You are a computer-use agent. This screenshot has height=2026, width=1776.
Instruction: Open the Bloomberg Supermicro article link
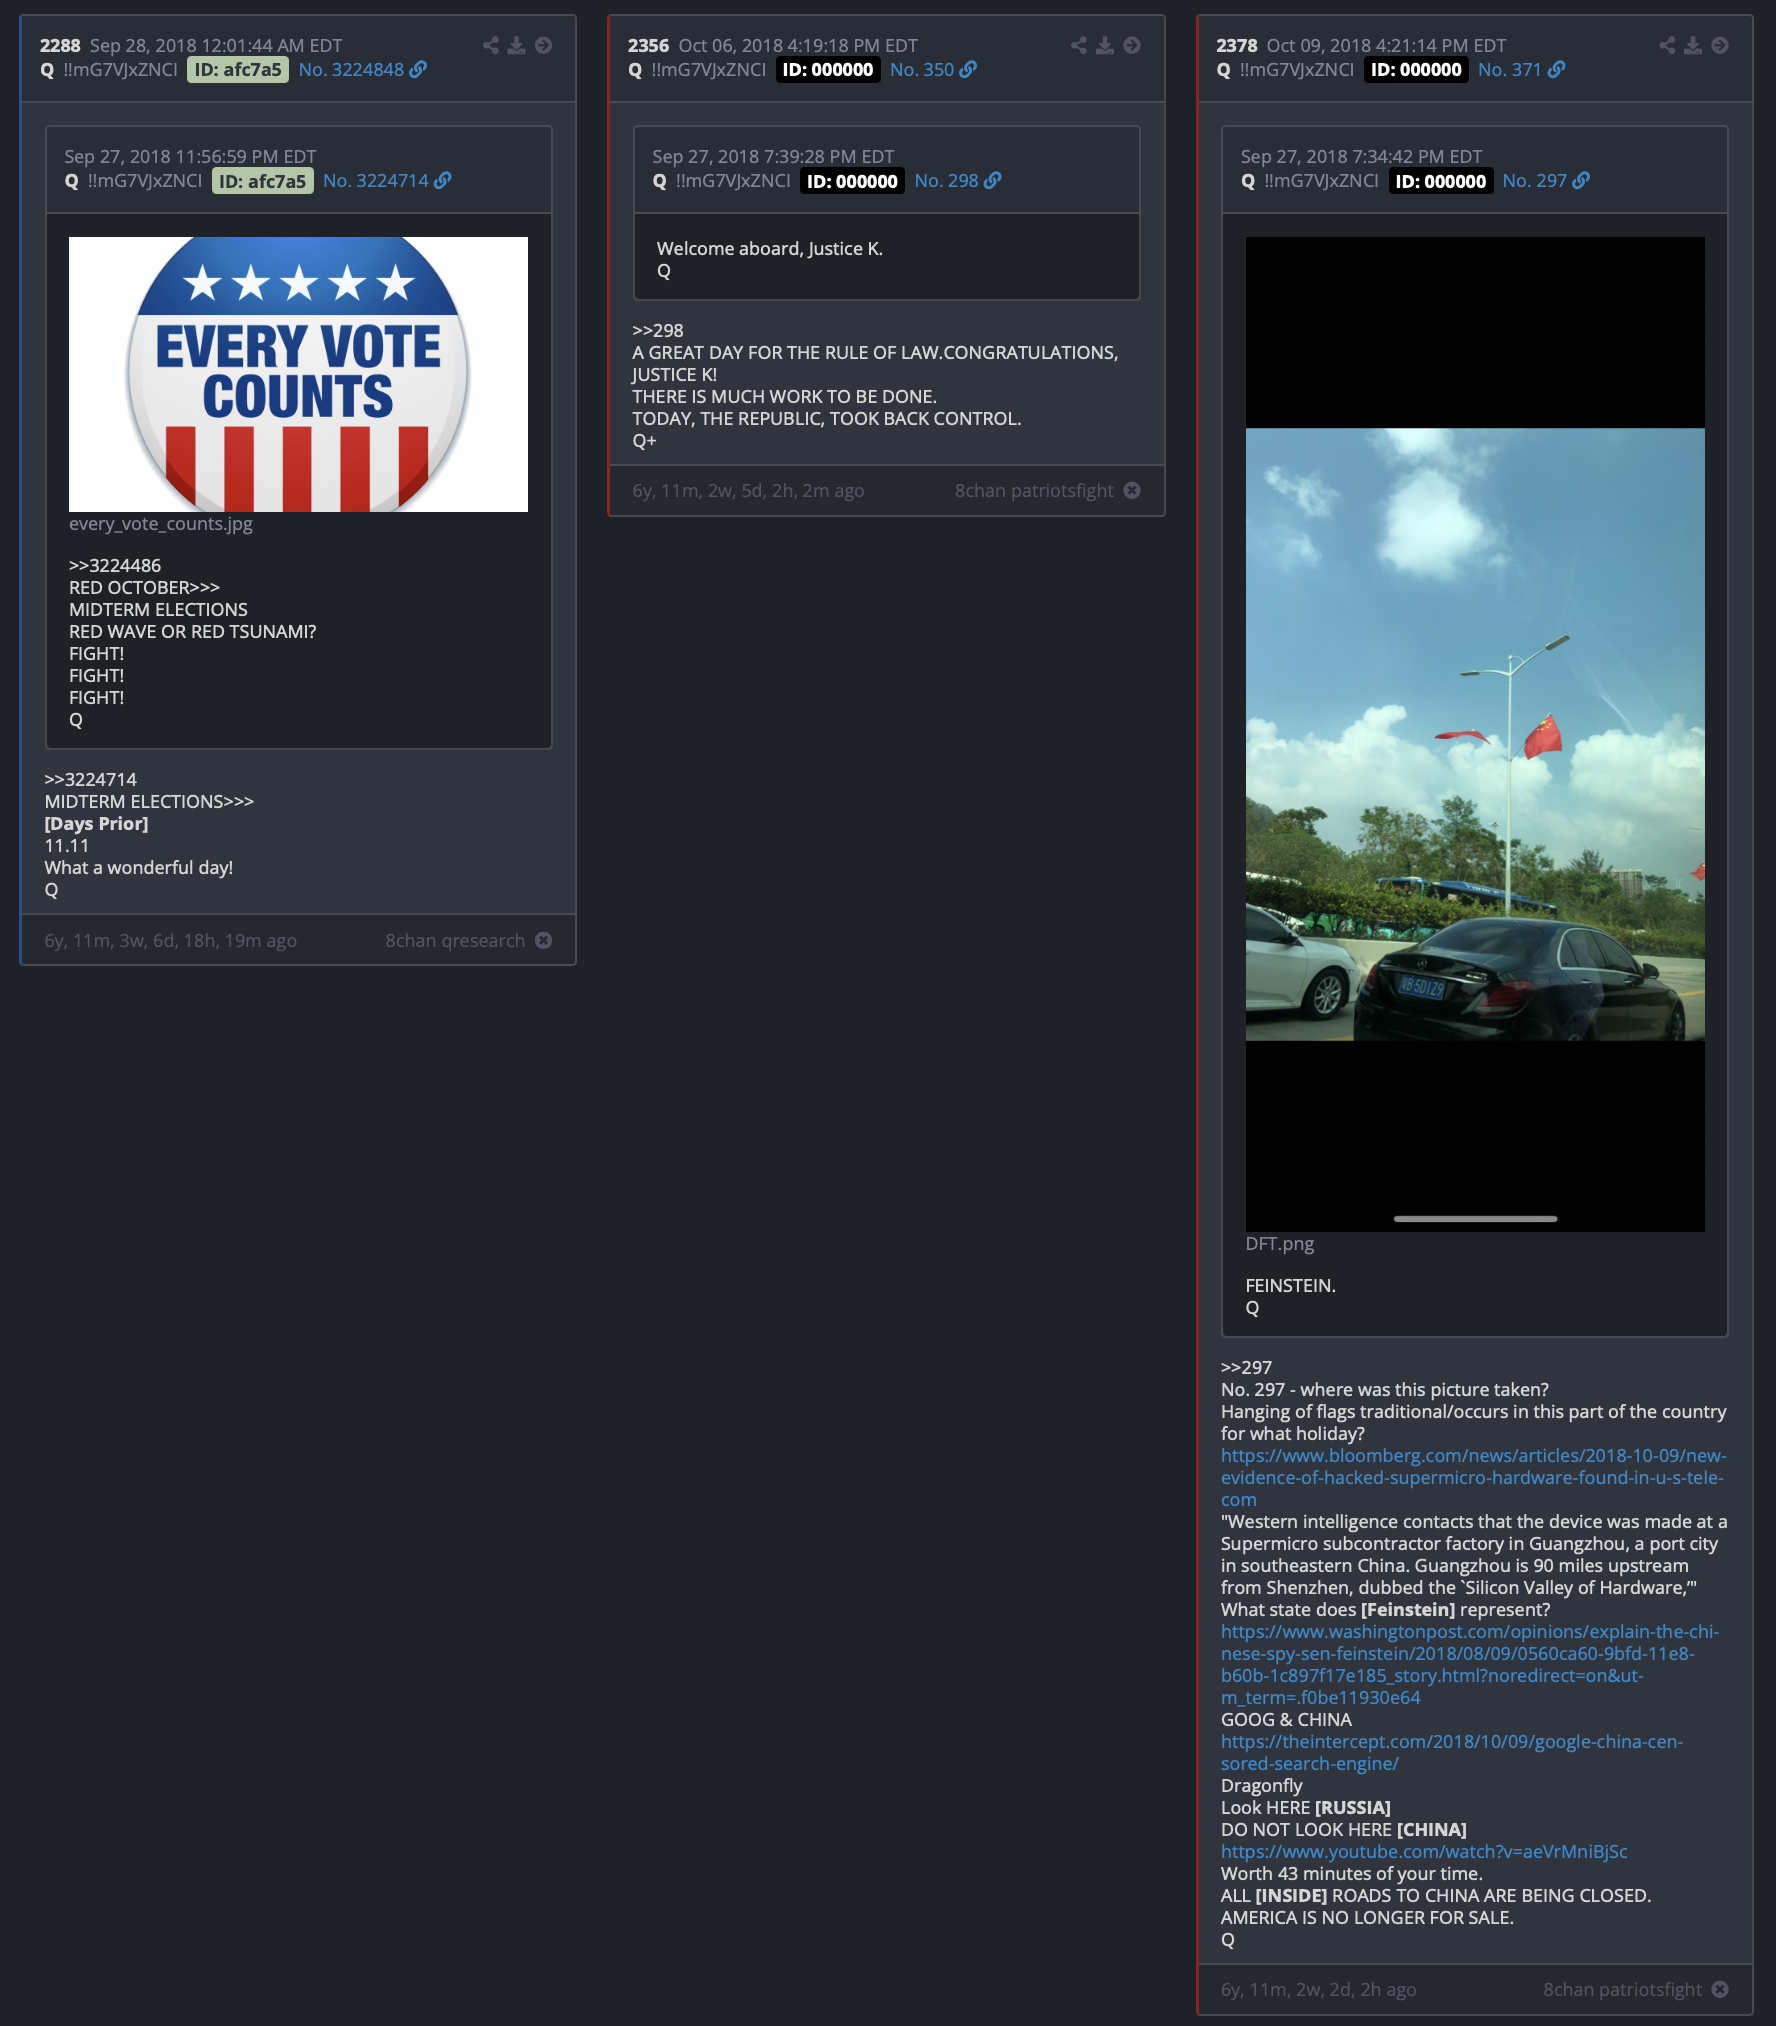click(1472, 1477)
